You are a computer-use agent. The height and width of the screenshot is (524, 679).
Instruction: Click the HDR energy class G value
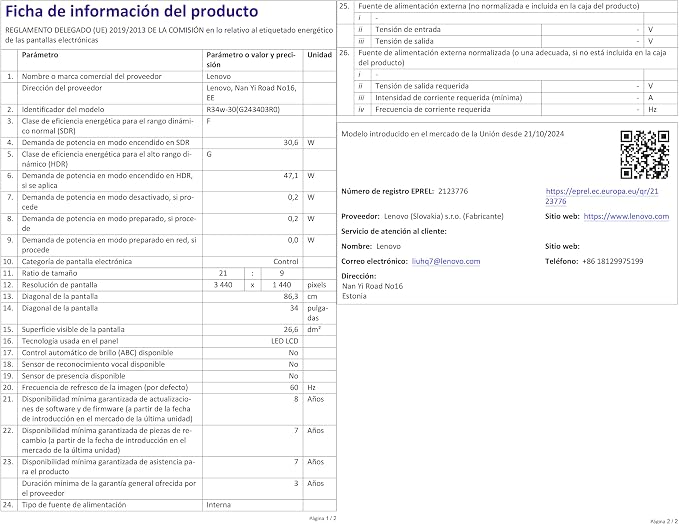[x=209, y=154]
